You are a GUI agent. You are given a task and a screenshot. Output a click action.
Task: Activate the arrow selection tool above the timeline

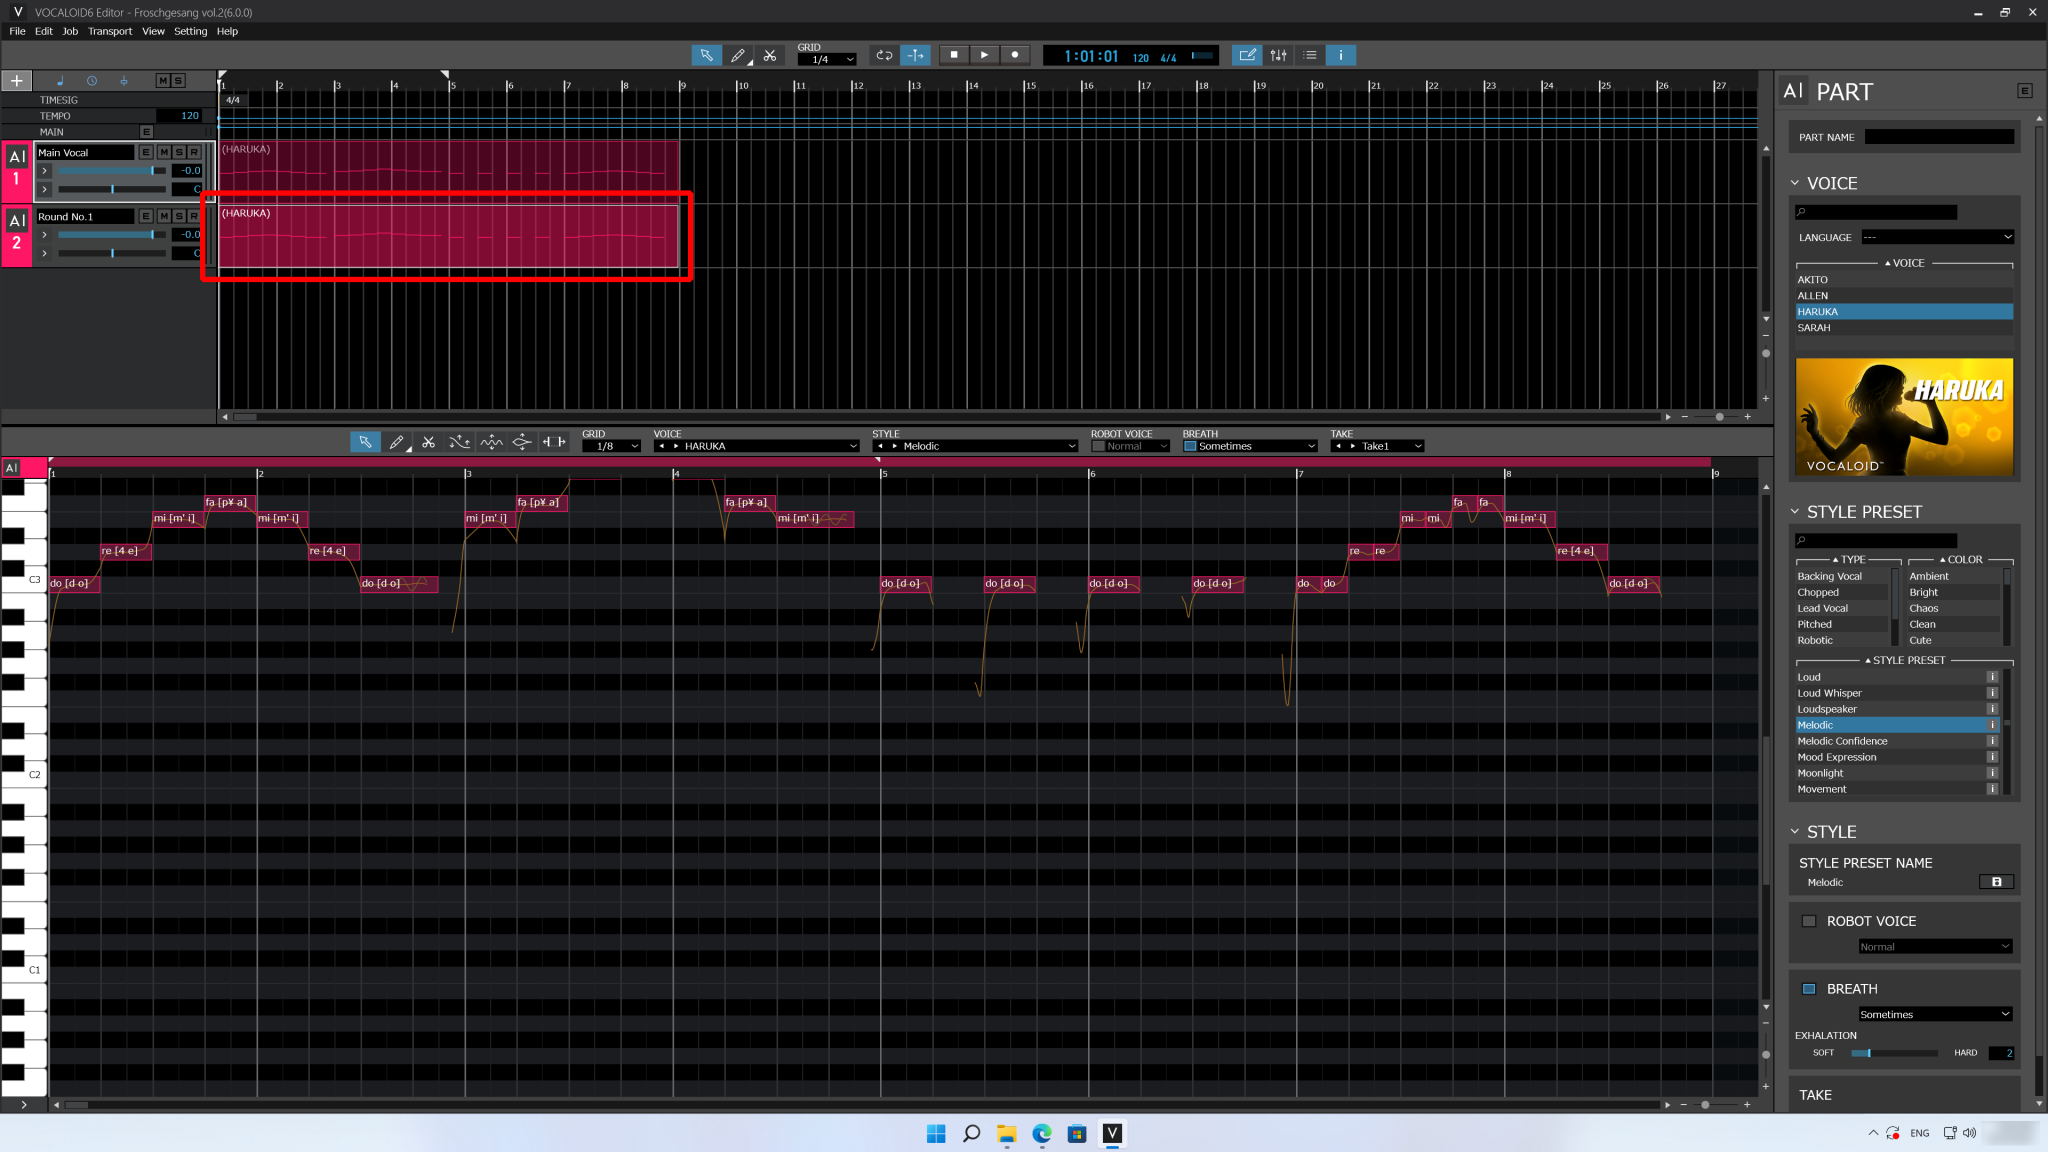706,55
